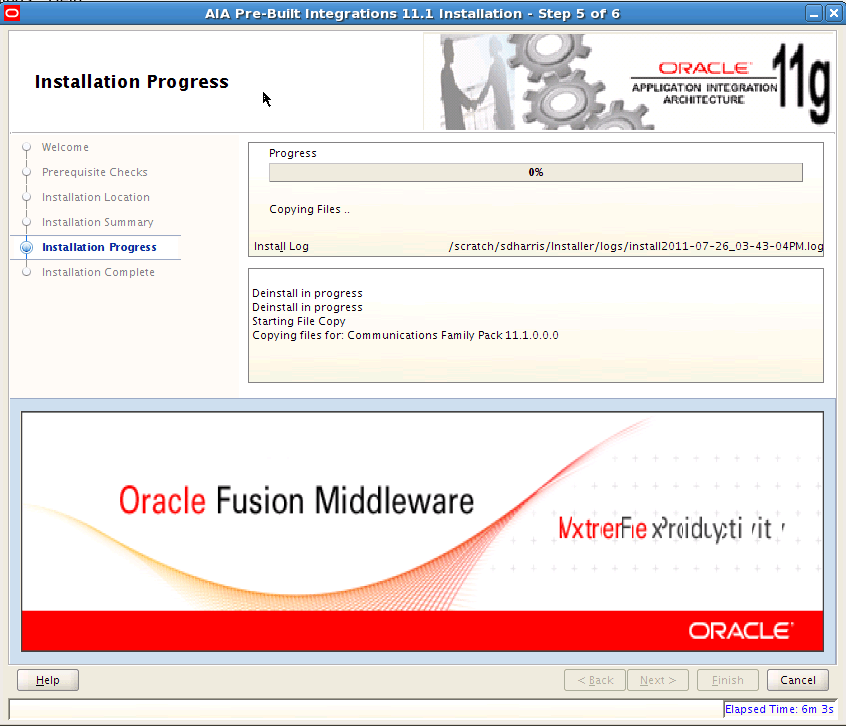This screenshot has width=846, height=727.
Task: Click the Installation Progress step indicator bullet
Action: coord(26,247)
